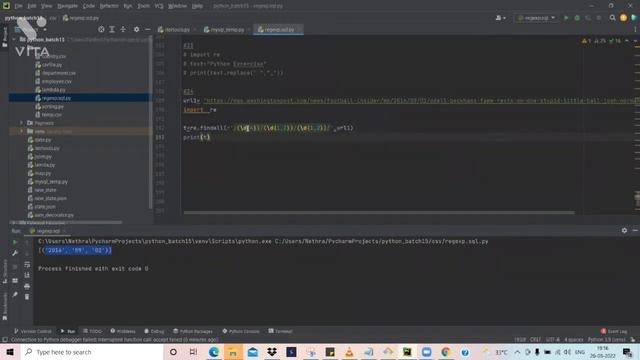Open the Refactor menu
This screenshot has height=360, width=640.
point(109,6)
